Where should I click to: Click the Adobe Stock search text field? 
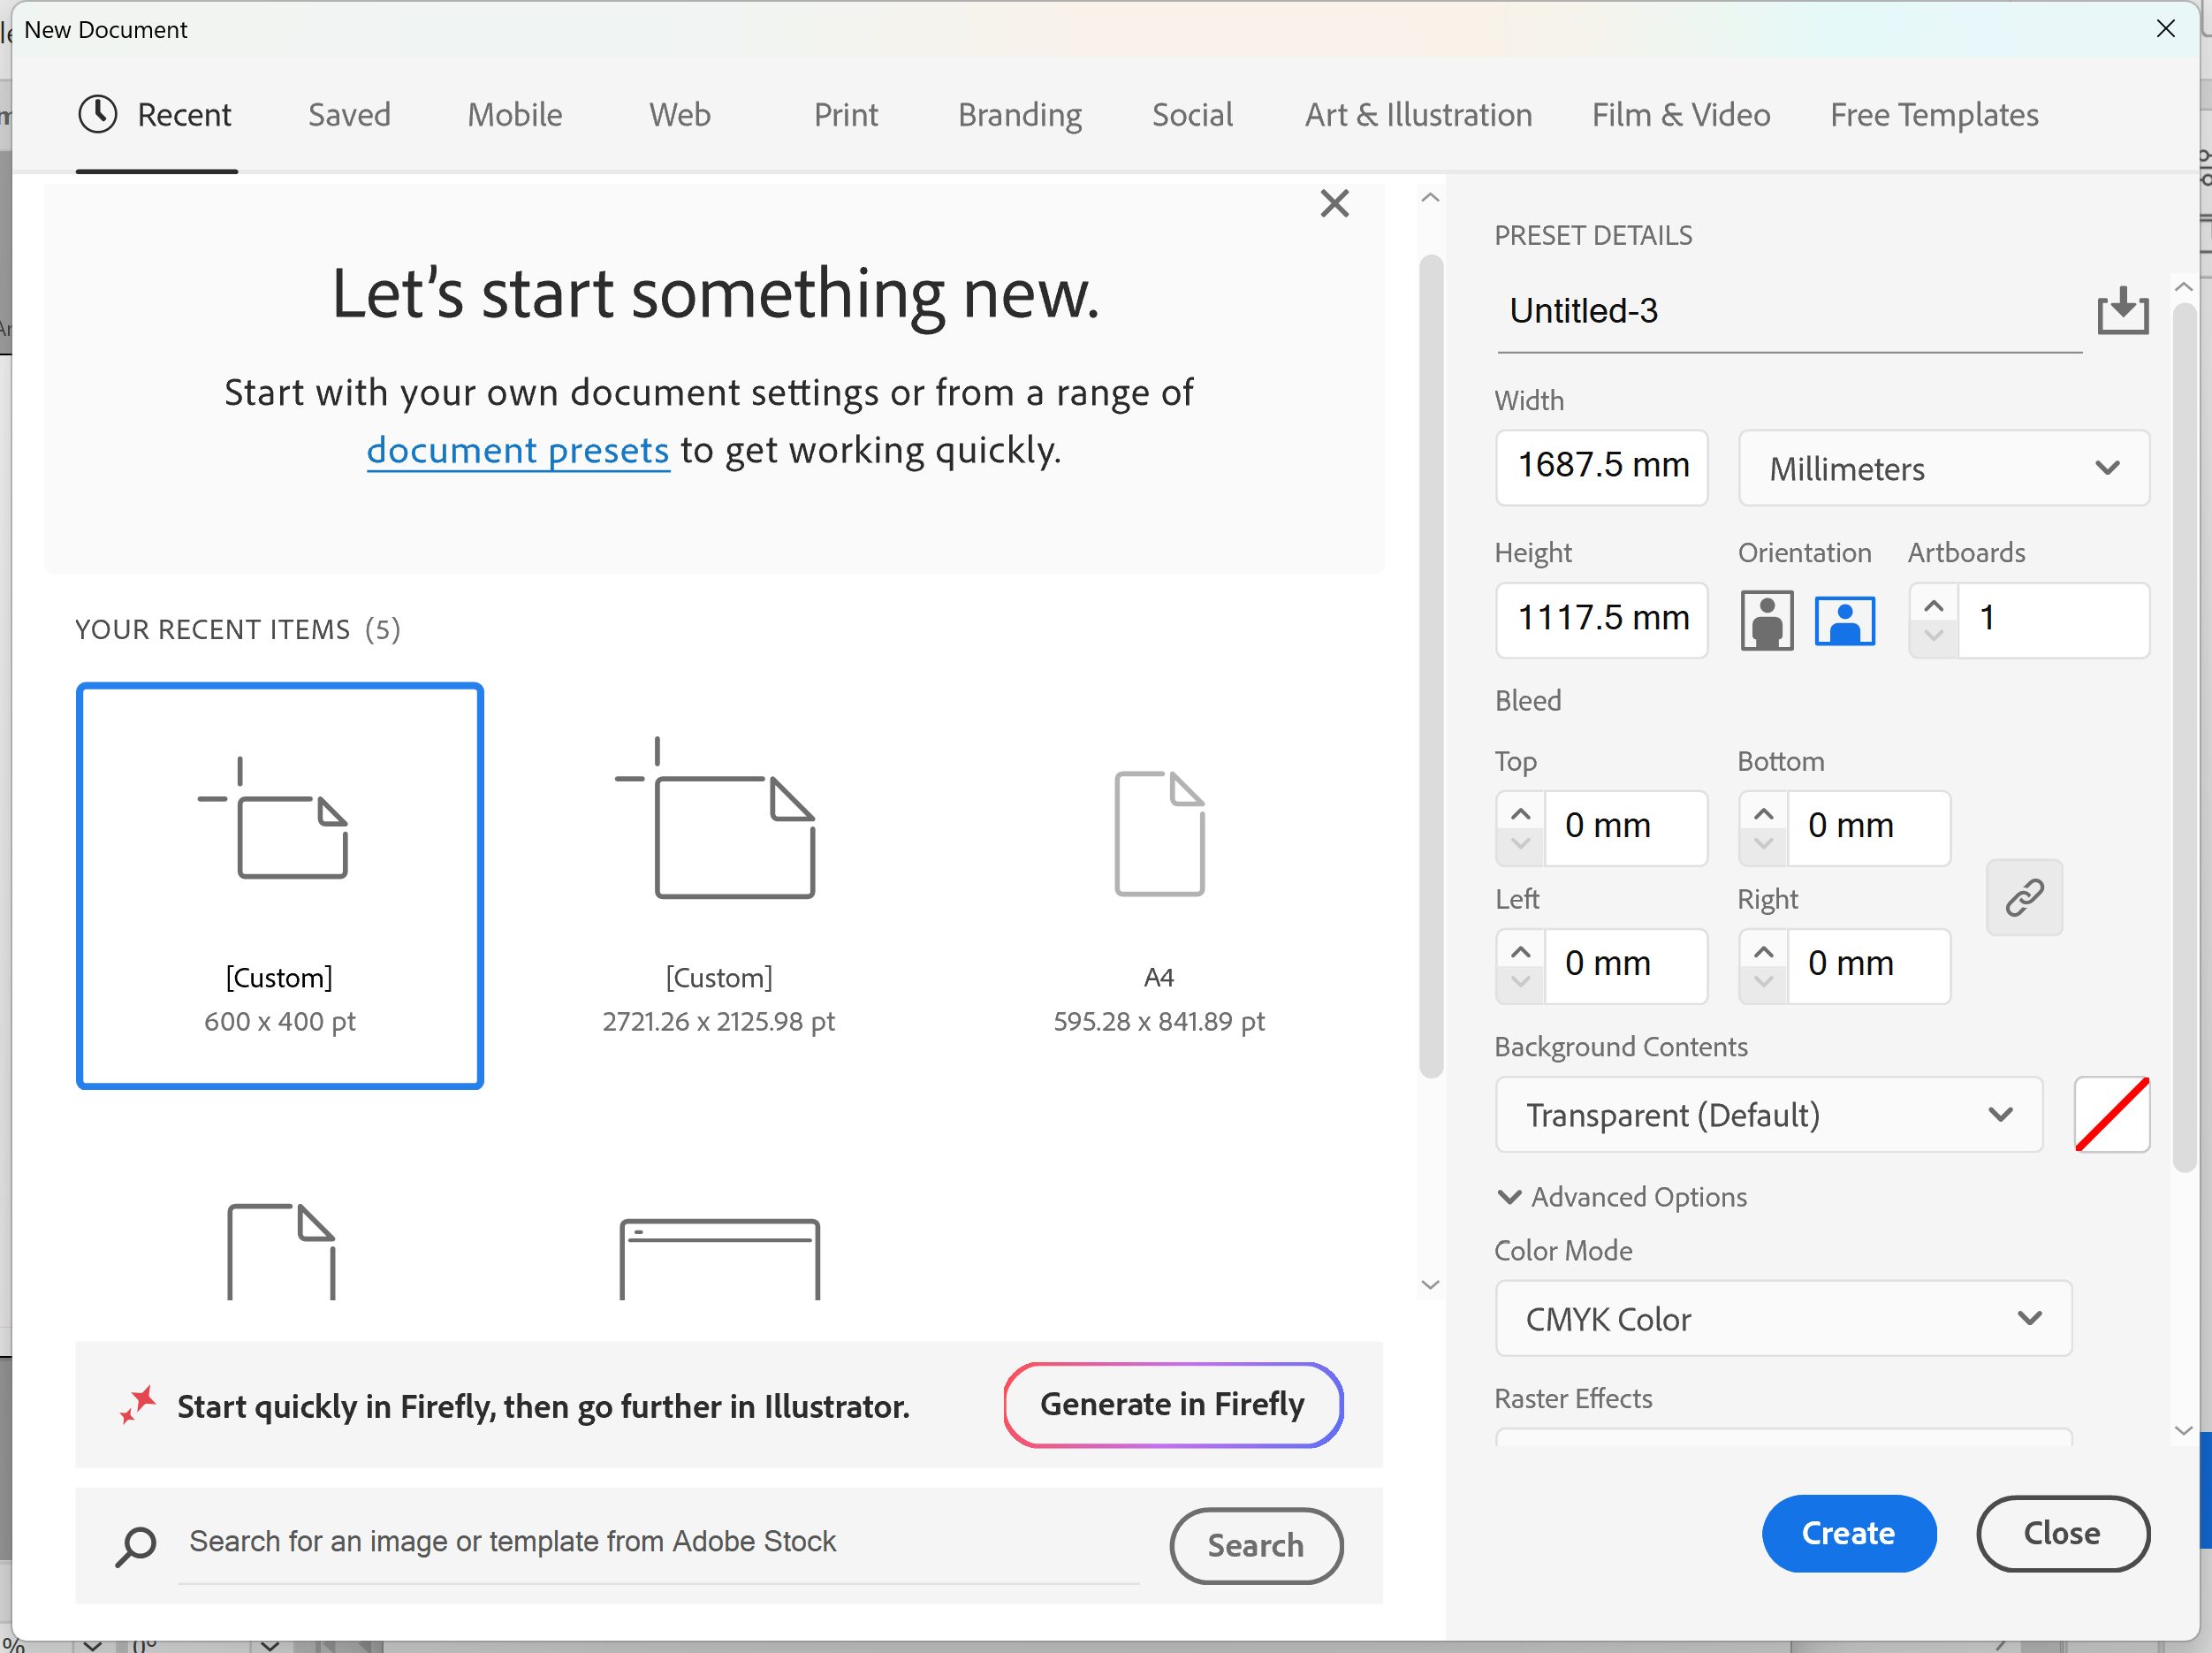coord(659,1542)
